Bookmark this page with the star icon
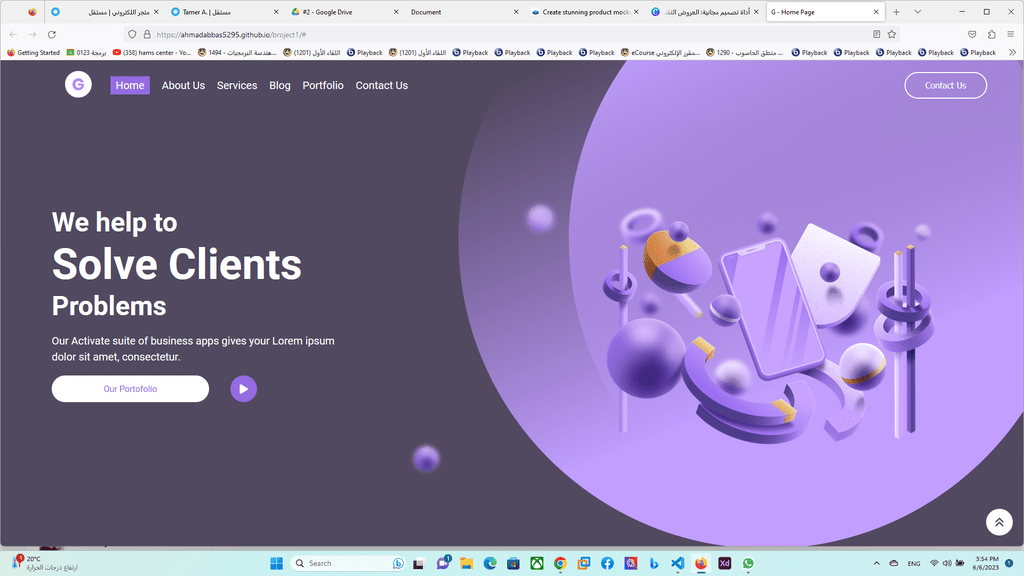Viewport: 1024px width, 576px height. click(891, 34)
